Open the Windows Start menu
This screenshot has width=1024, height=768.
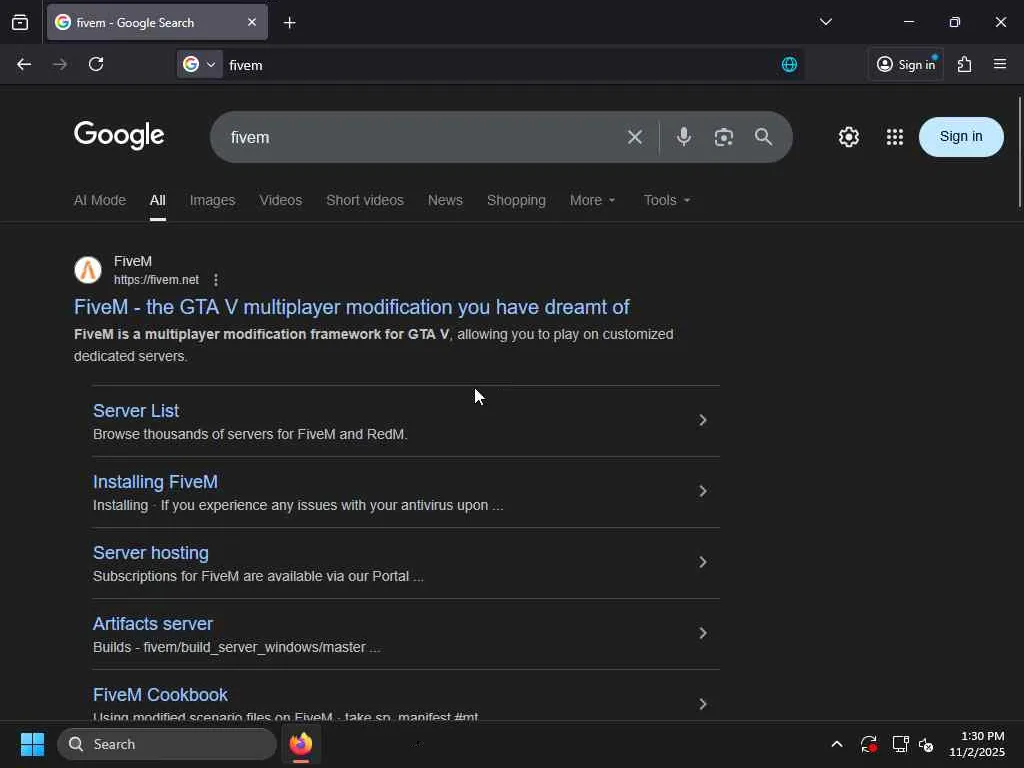point(32,744)
